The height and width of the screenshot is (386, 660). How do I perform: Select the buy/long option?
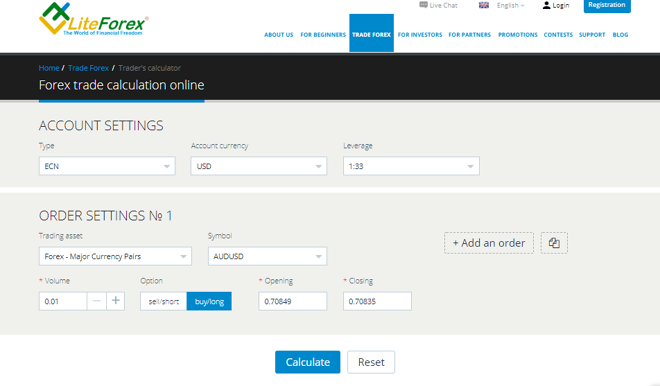(209, 301)
